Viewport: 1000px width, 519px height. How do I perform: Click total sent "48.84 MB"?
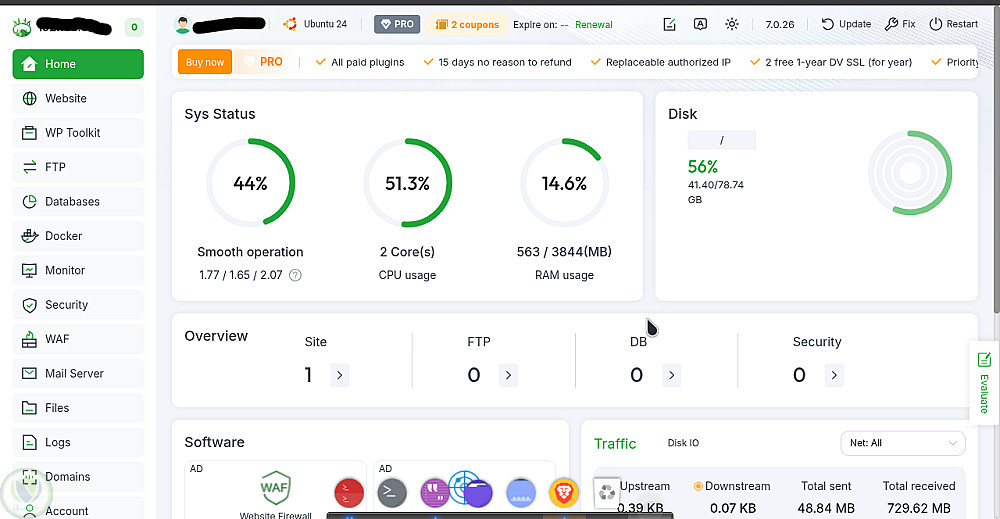(825, 508)
